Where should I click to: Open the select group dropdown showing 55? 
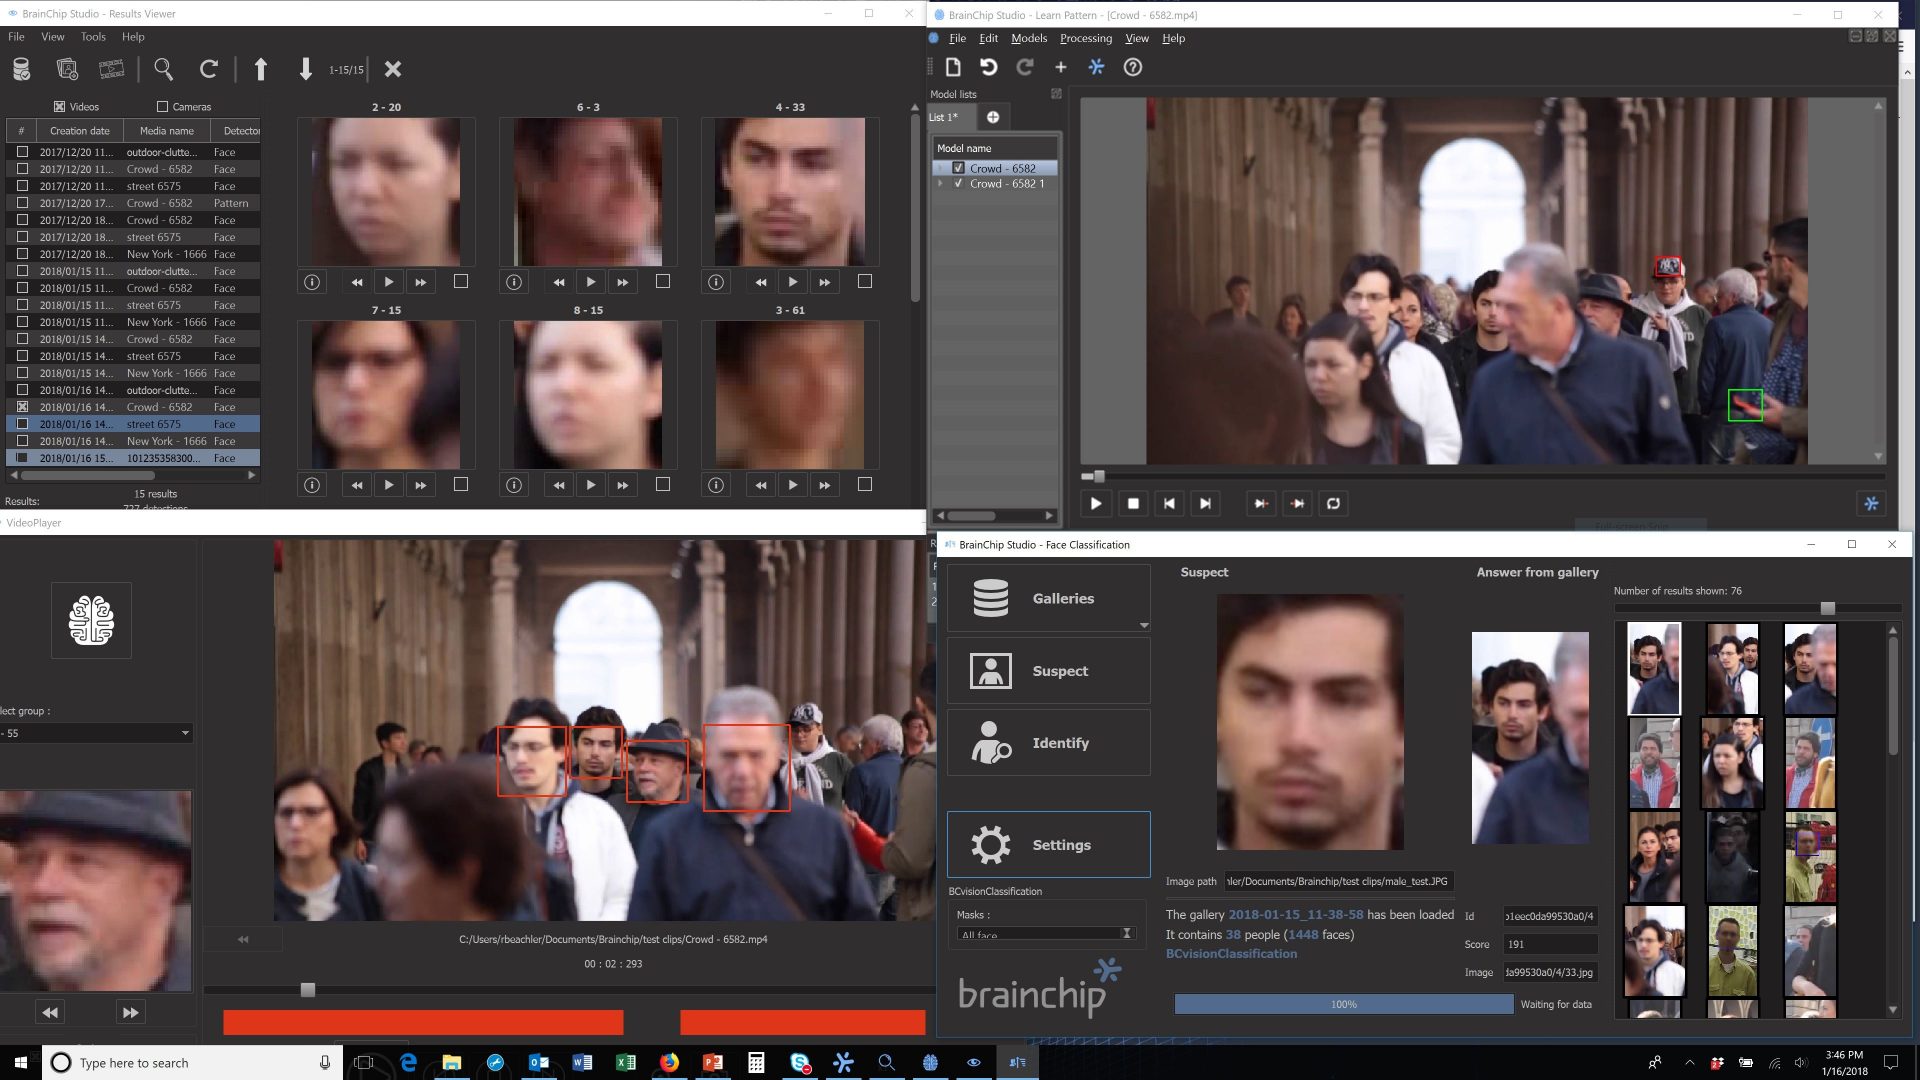click(185, 733)
